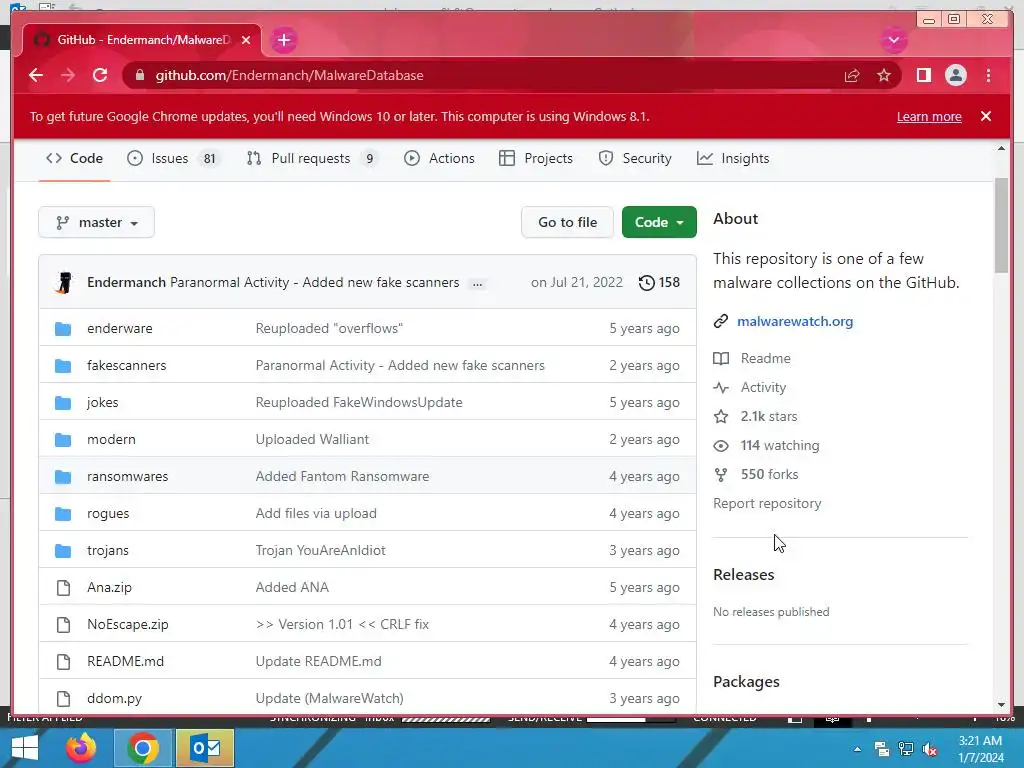Click the muted volume tray icon

[930, 749]
